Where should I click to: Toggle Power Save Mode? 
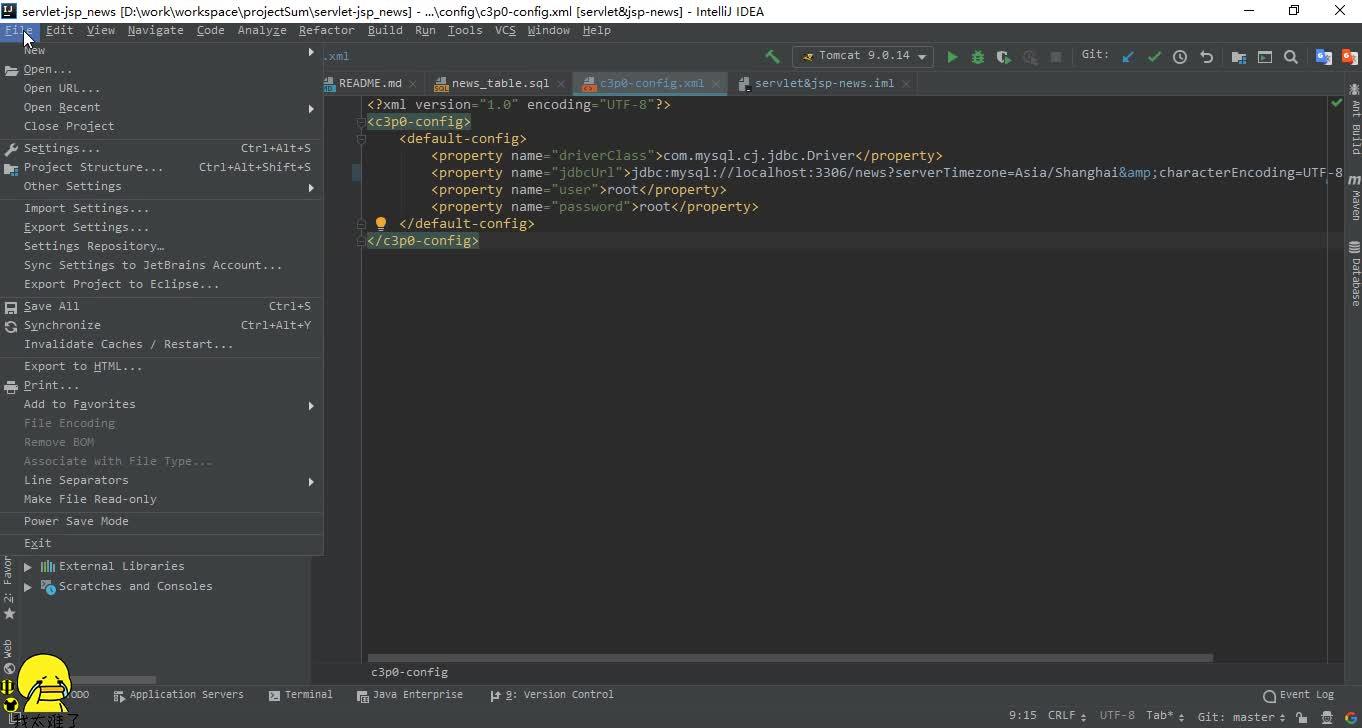click(75, 521)
